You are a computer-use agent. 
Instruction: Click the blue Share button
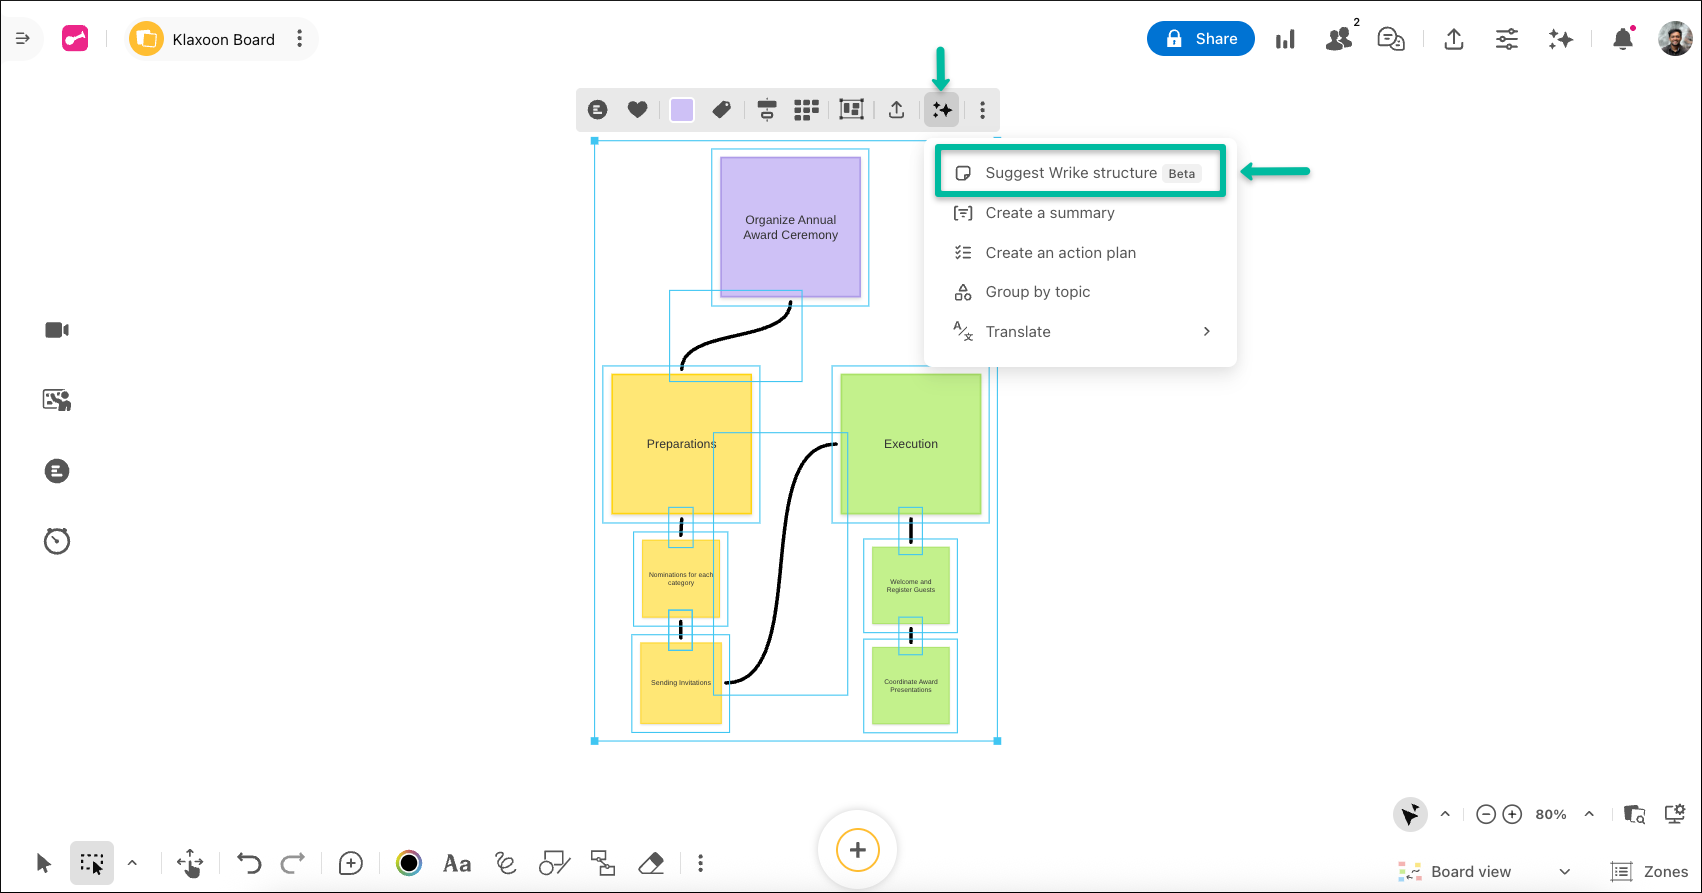[x=1200, y=39]
